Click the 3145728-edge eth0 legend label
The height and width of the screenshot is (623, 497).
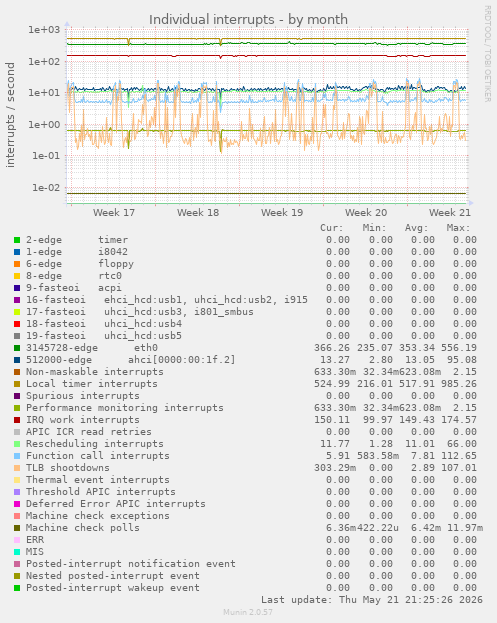92,348
